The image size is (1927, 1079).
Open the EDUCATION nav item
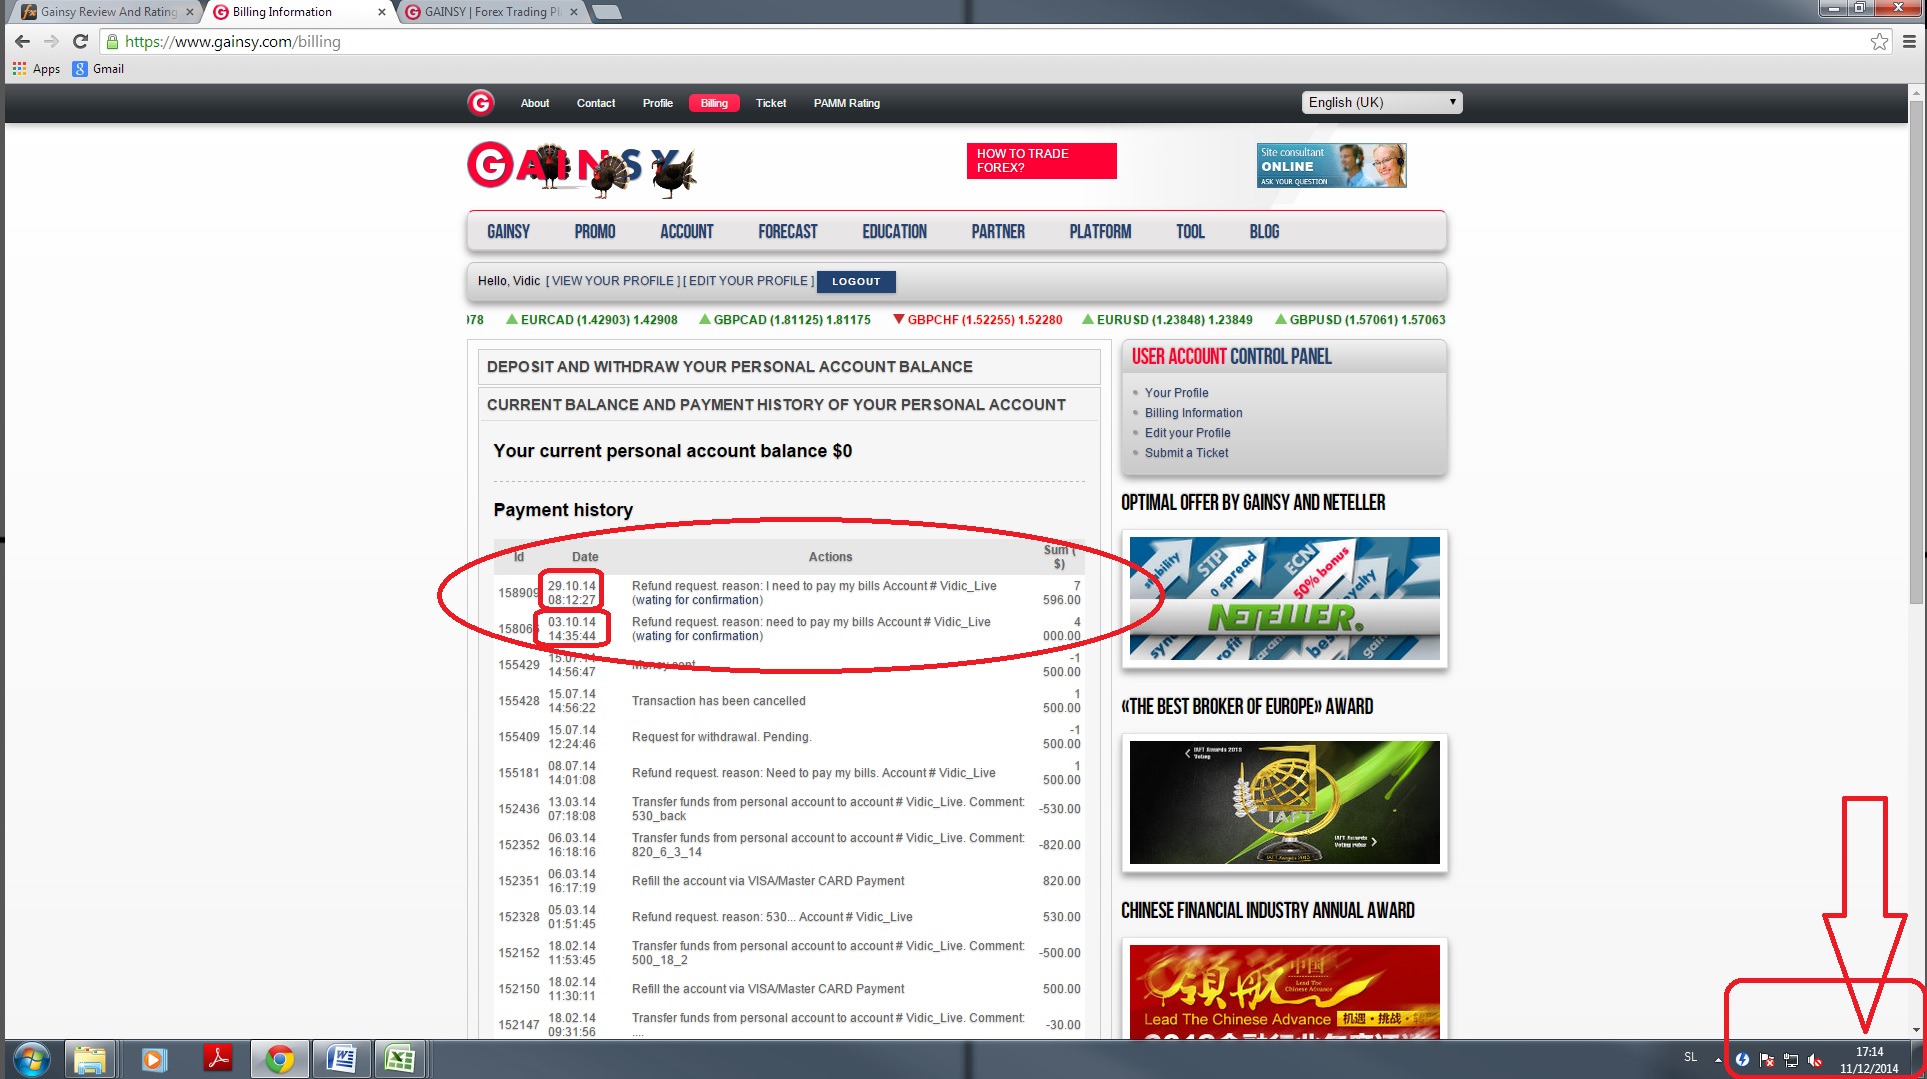pyautogui.click(x=895, y=232)
